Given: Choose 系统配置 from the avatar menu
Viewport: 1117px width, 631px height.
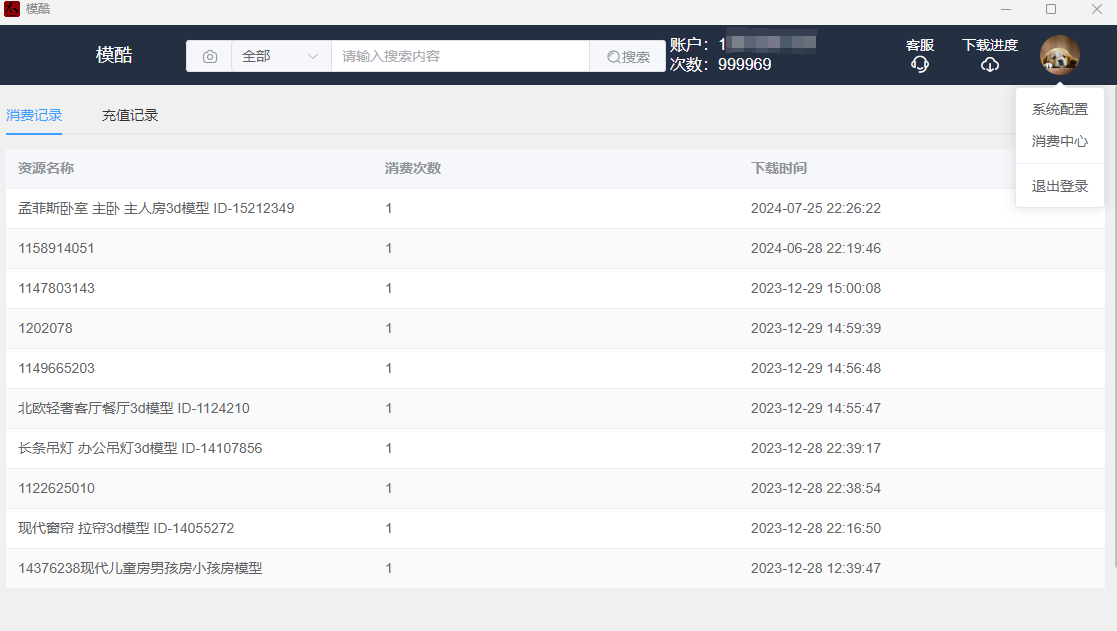Looking at the screenshot, I should [x=1059, y=110].
